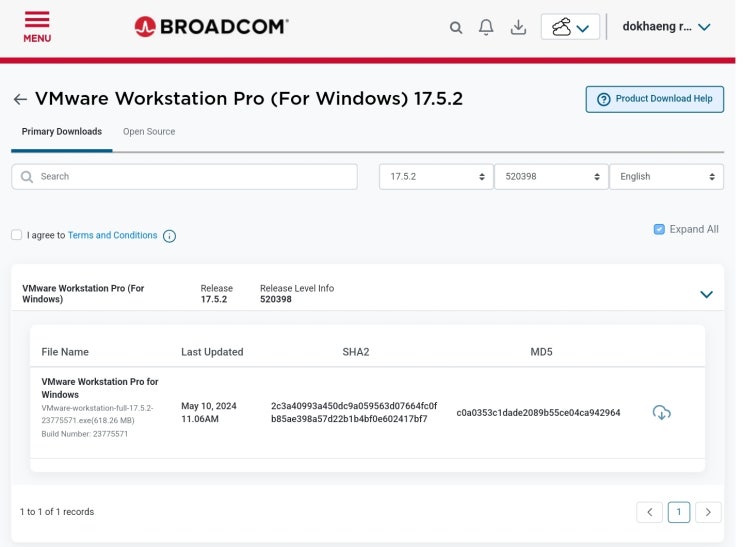
Task: Click the May 10, 2024 date cell
Action: [x=208, y=412]
